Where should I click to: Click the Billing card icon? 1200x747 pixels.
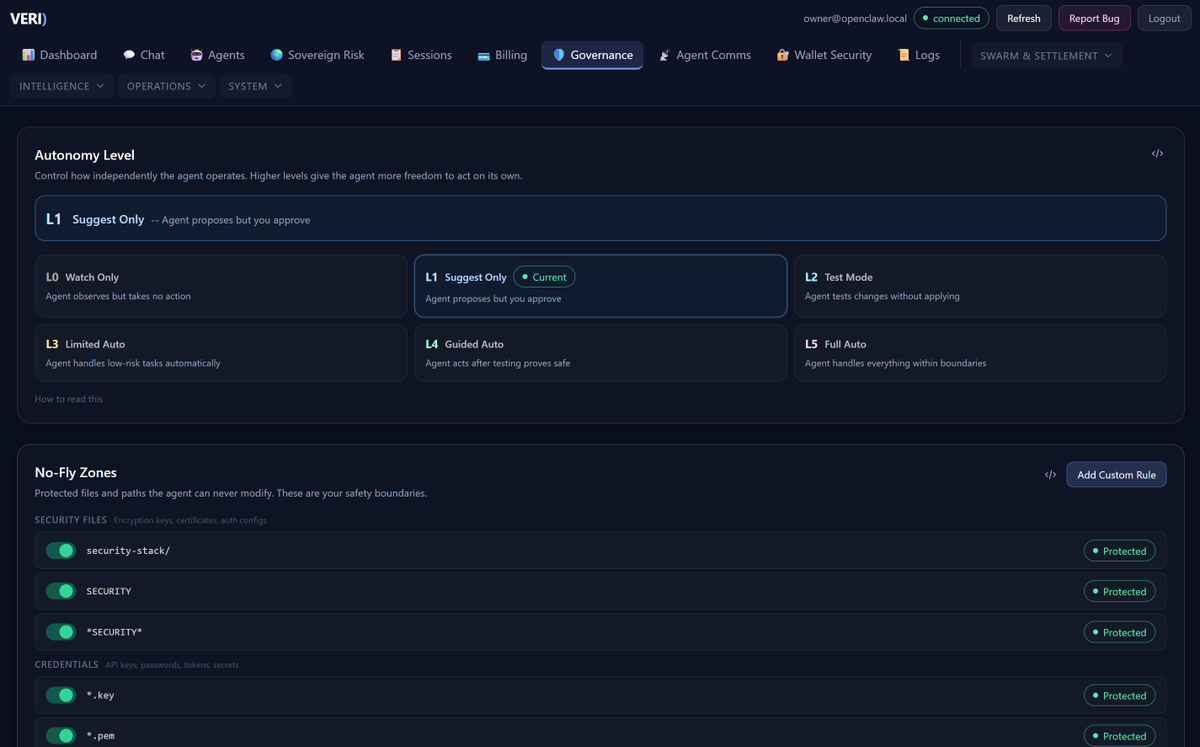click(x=483, y=55)
